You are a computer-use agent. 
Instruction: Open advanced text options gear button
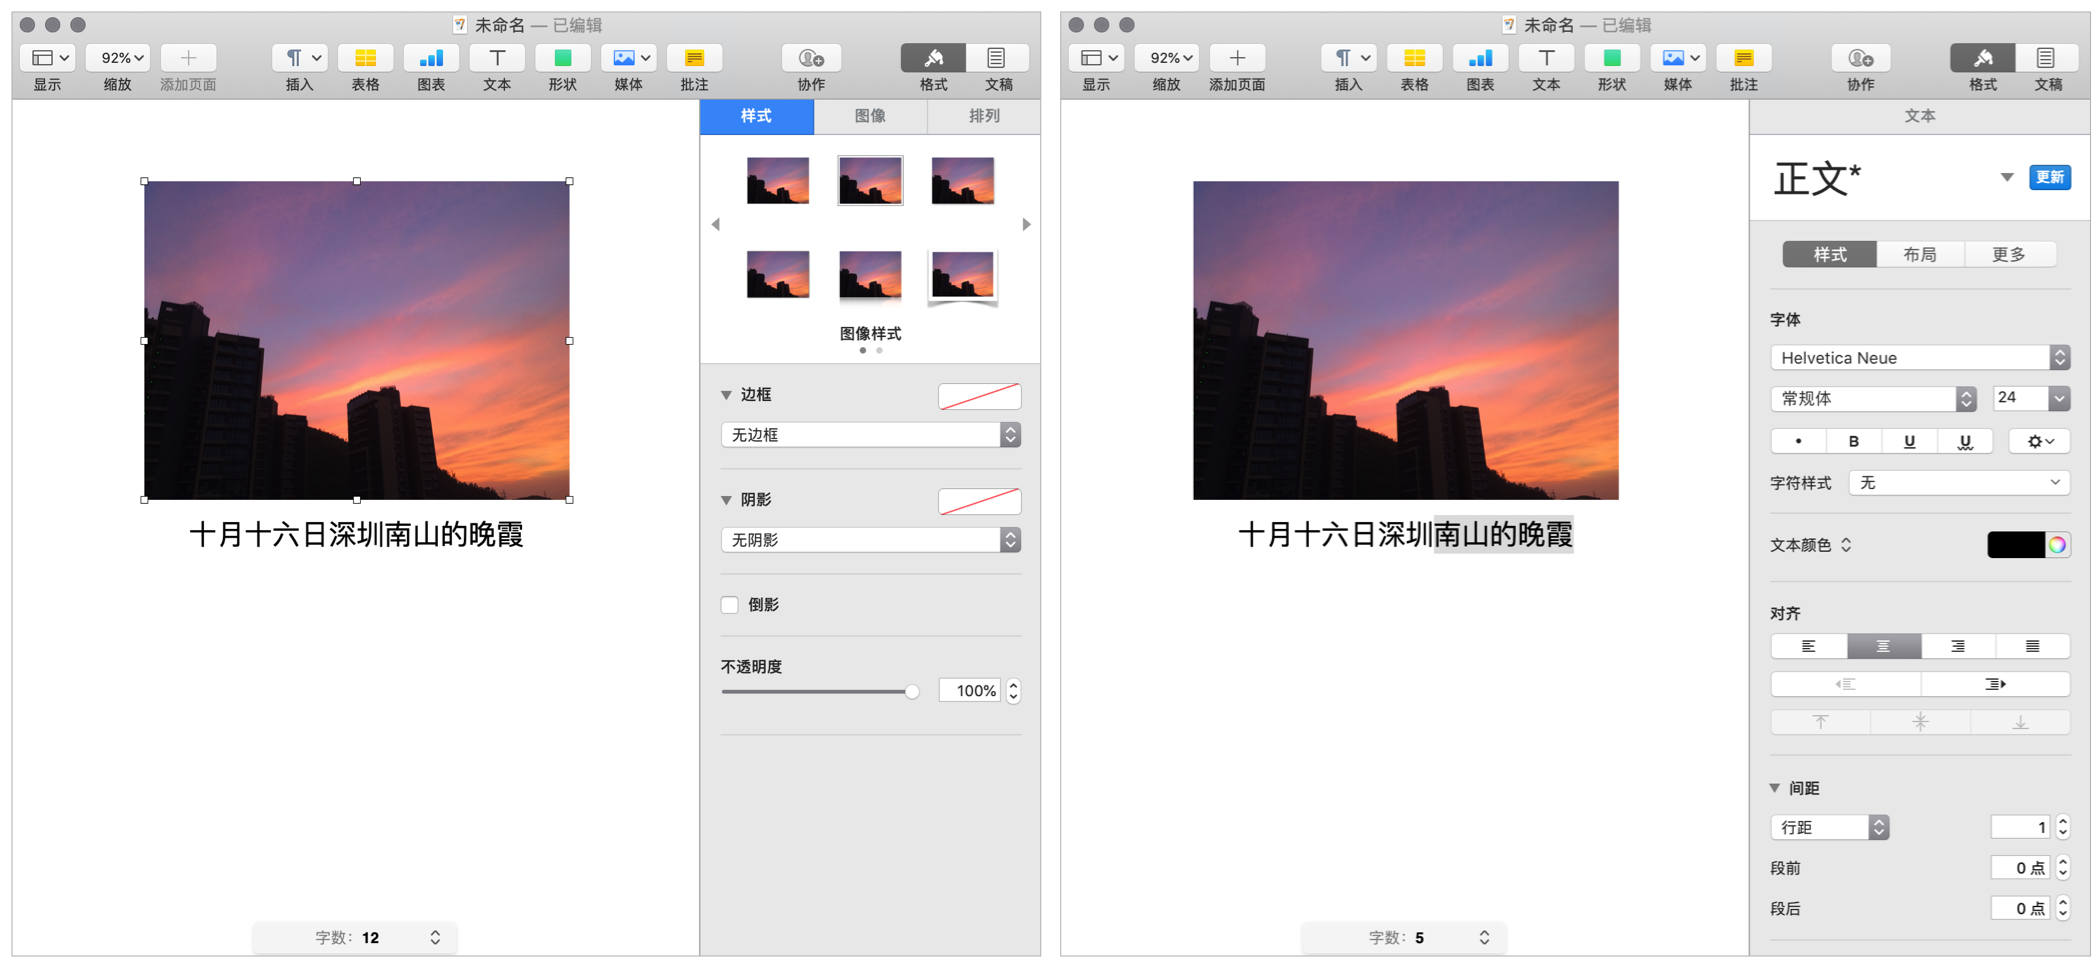click(2040, 441)
